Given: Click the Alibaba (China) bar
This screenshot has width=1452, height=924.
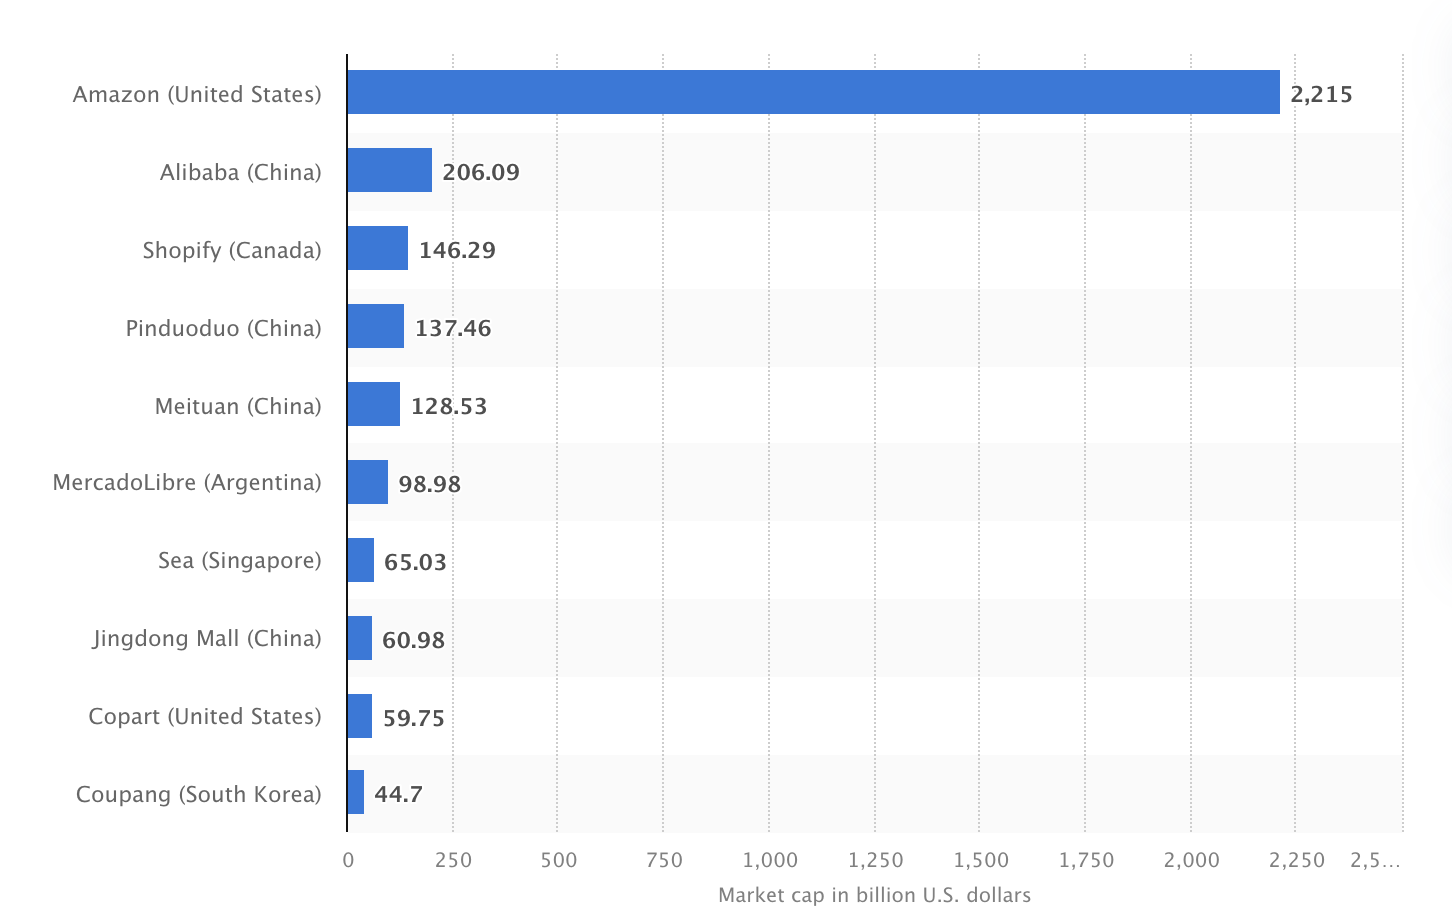Looking at the screenshot, I should pos(390,170).
